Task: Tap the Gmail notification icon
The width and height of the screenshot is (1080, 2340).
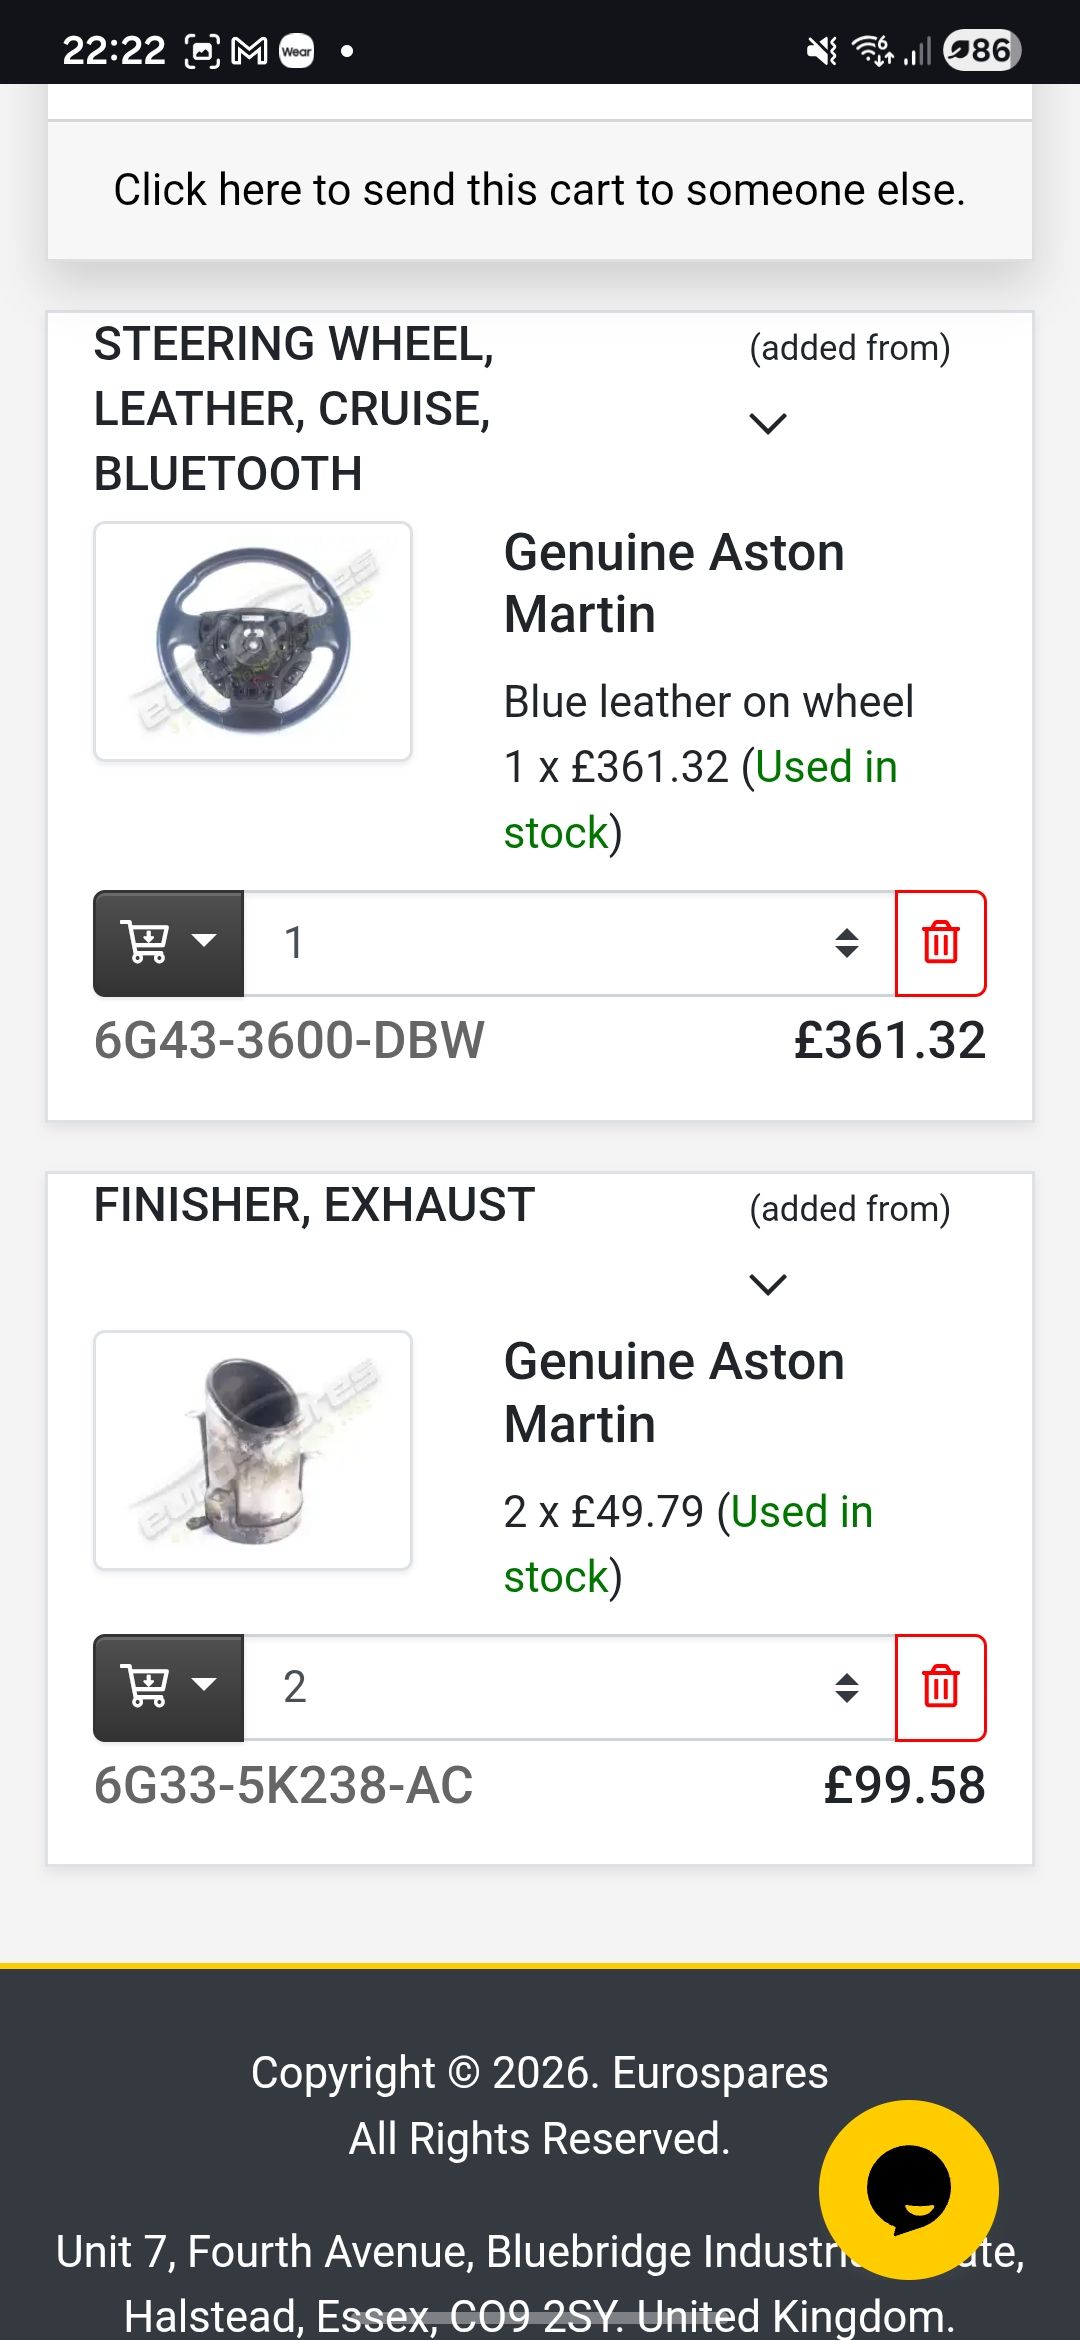Action: coord(249,50)
